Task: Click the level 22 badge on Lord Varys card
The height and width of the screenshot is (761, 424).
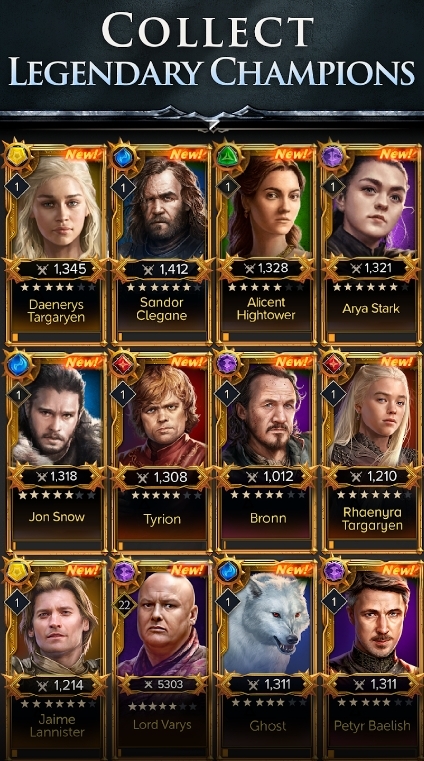Action: click(x=124, y=605)
